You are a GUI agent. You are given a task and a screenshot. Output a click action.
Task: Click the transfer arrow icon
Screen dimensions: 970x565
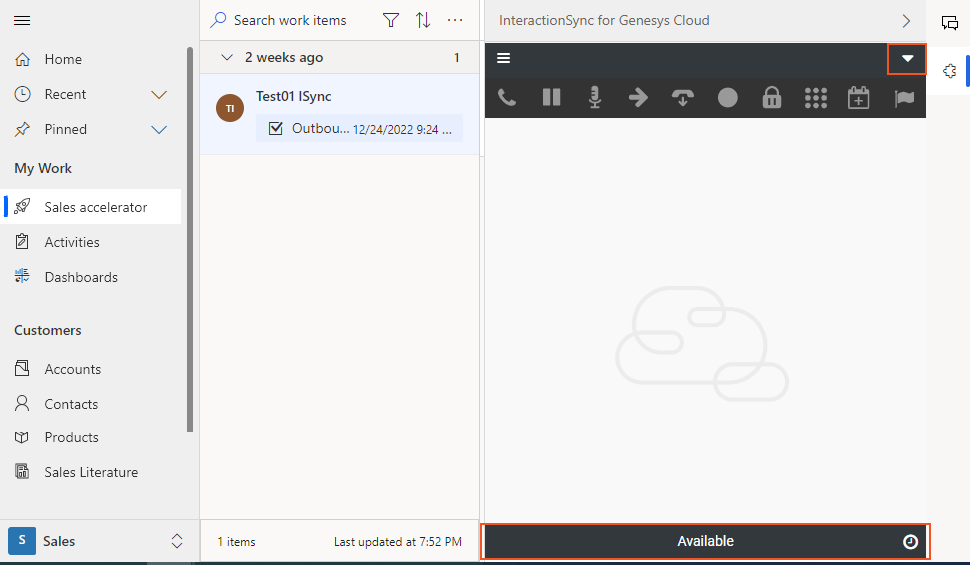point(638,97)
